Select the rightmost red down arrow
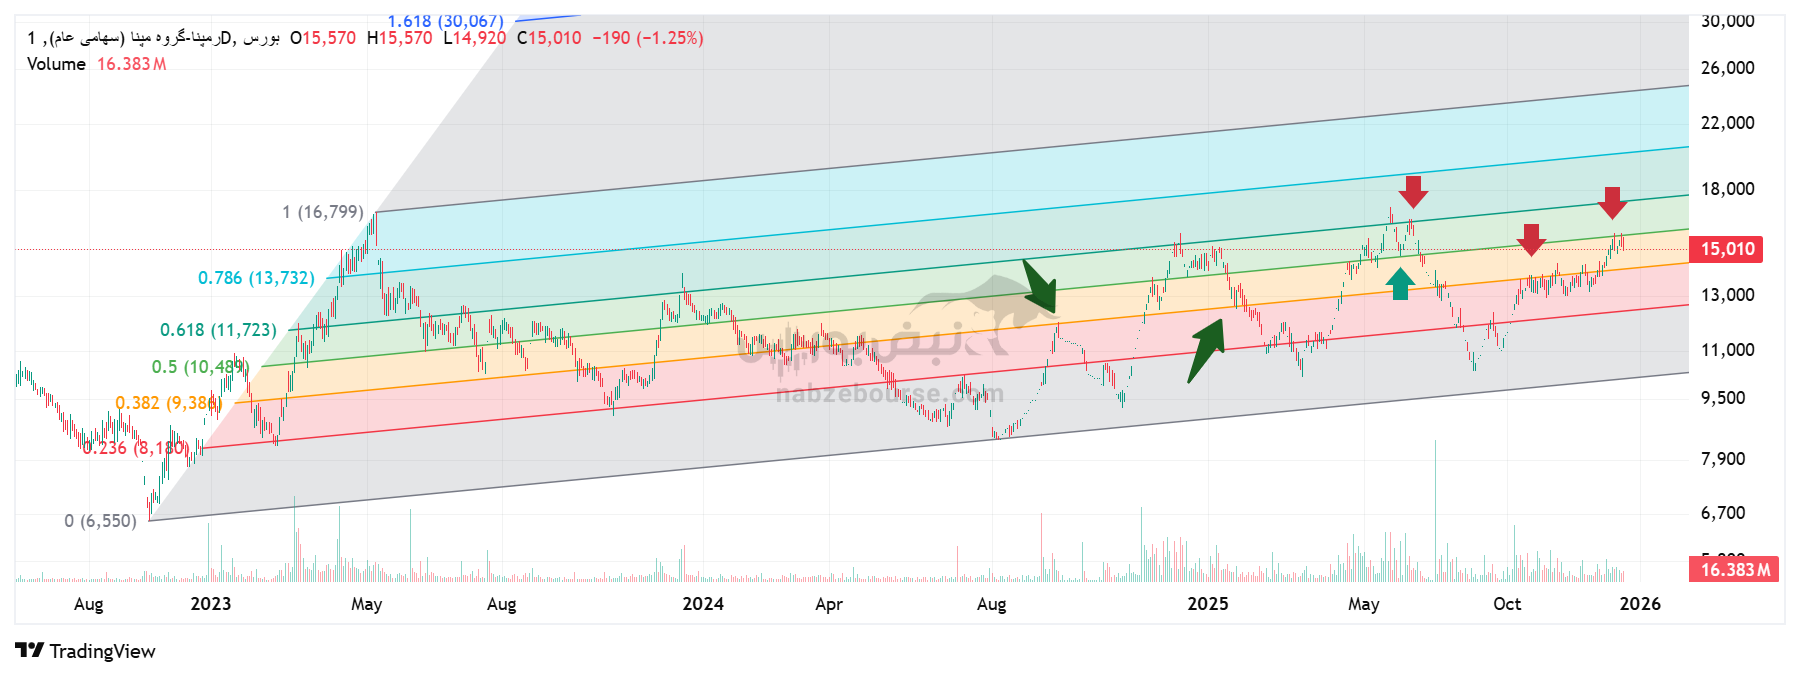This screenshot has width=1800, height=677. pyautogui.click(x=1612, y=202)
